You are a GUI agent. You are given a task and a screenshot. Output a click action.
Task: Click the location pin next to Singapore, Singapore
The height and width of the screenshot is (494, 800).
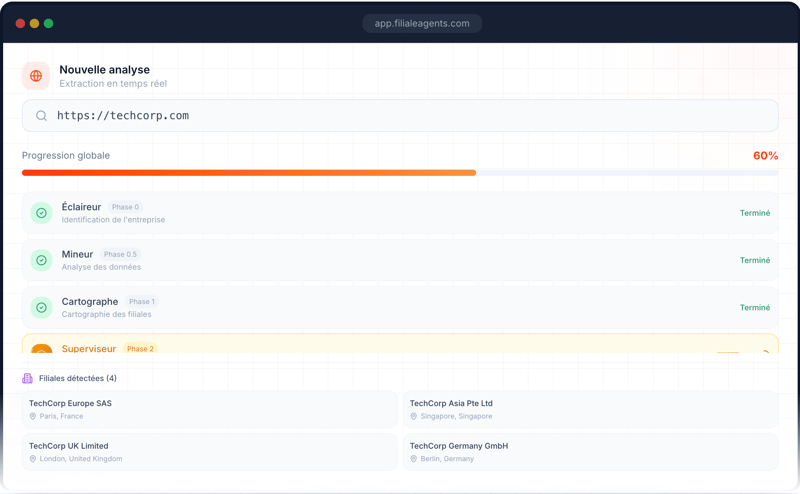414,416
